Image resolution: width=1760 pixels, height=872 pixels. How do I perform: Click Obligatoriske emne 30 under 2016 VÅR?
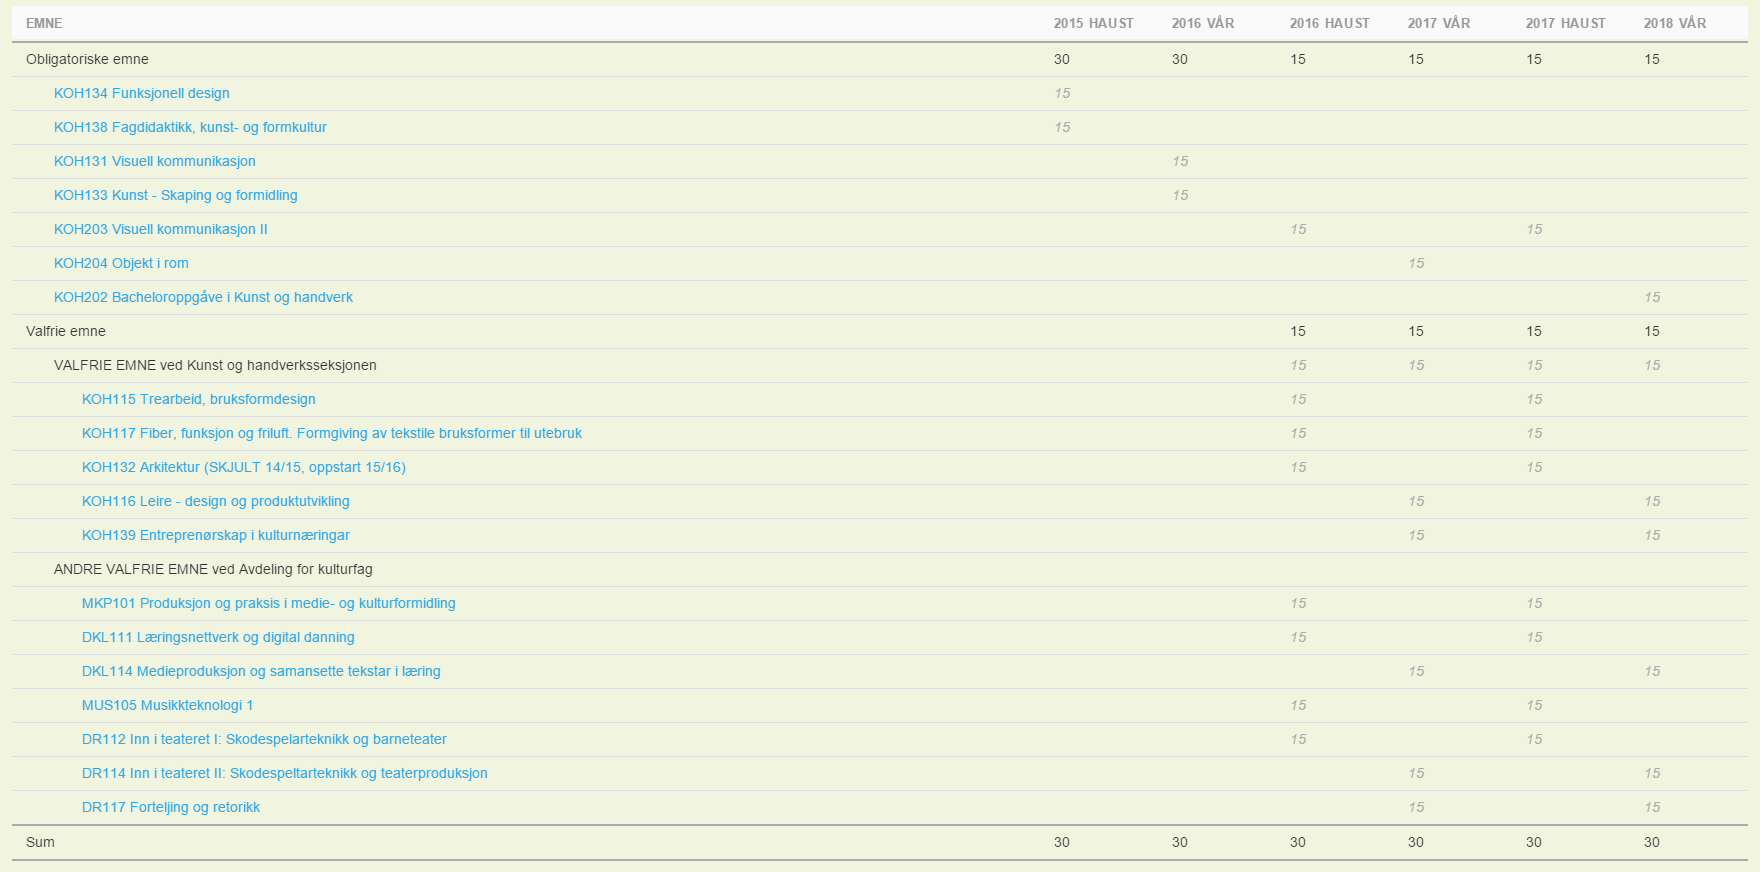[x=1180, y=59]
